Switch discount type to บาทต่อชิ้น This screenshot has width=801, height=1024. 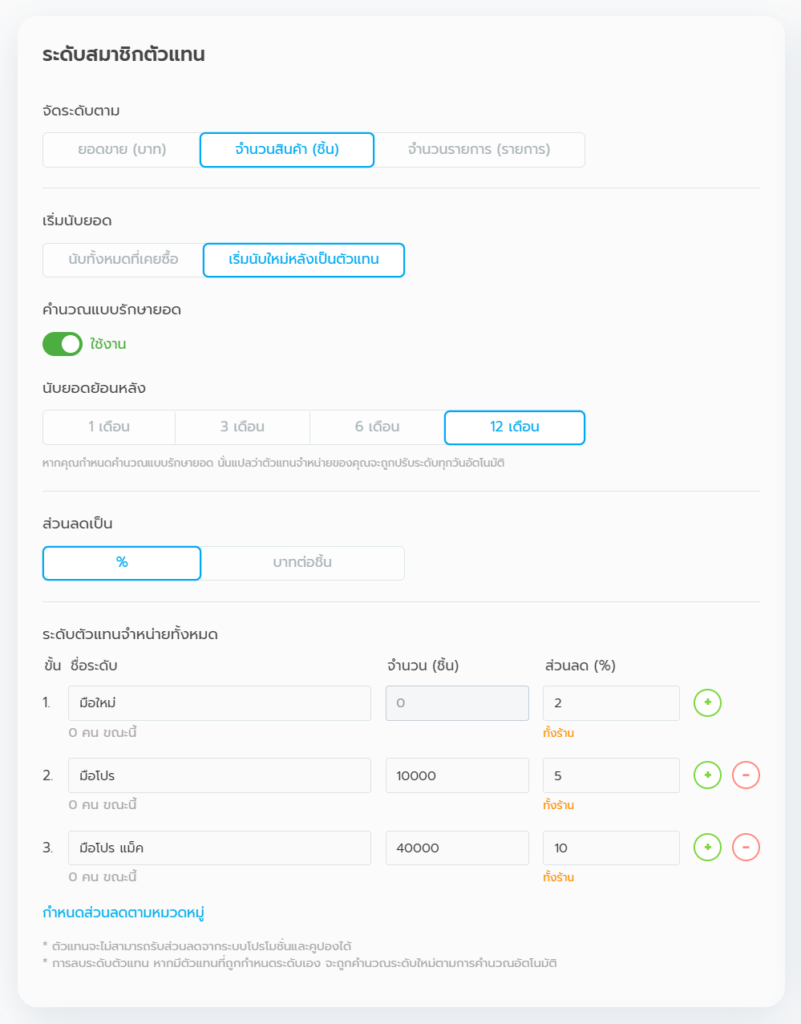click(x=302, y=563)
